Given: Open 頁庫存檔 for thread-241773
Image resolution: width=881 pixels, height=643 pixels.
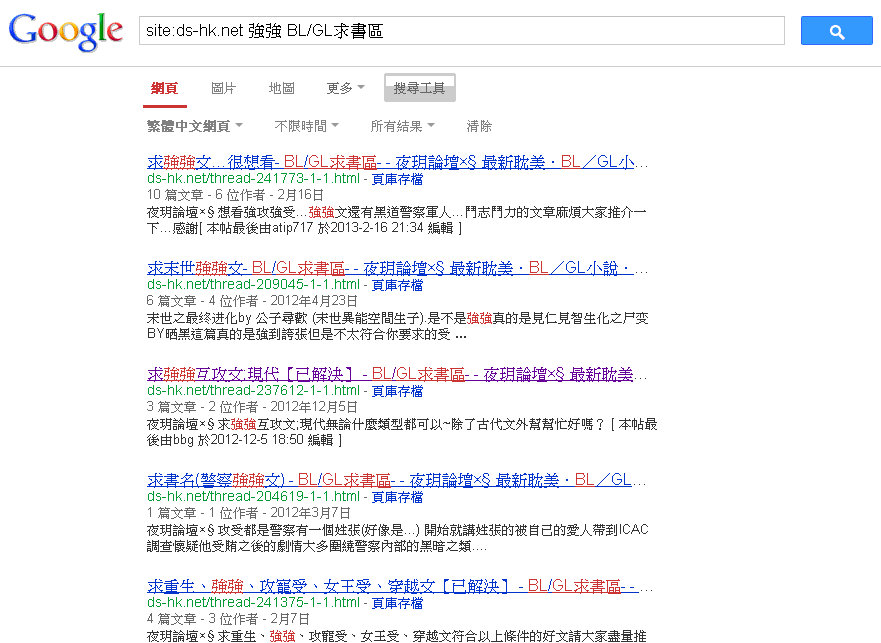Looking at the screenshot, I should click(397, 179).
